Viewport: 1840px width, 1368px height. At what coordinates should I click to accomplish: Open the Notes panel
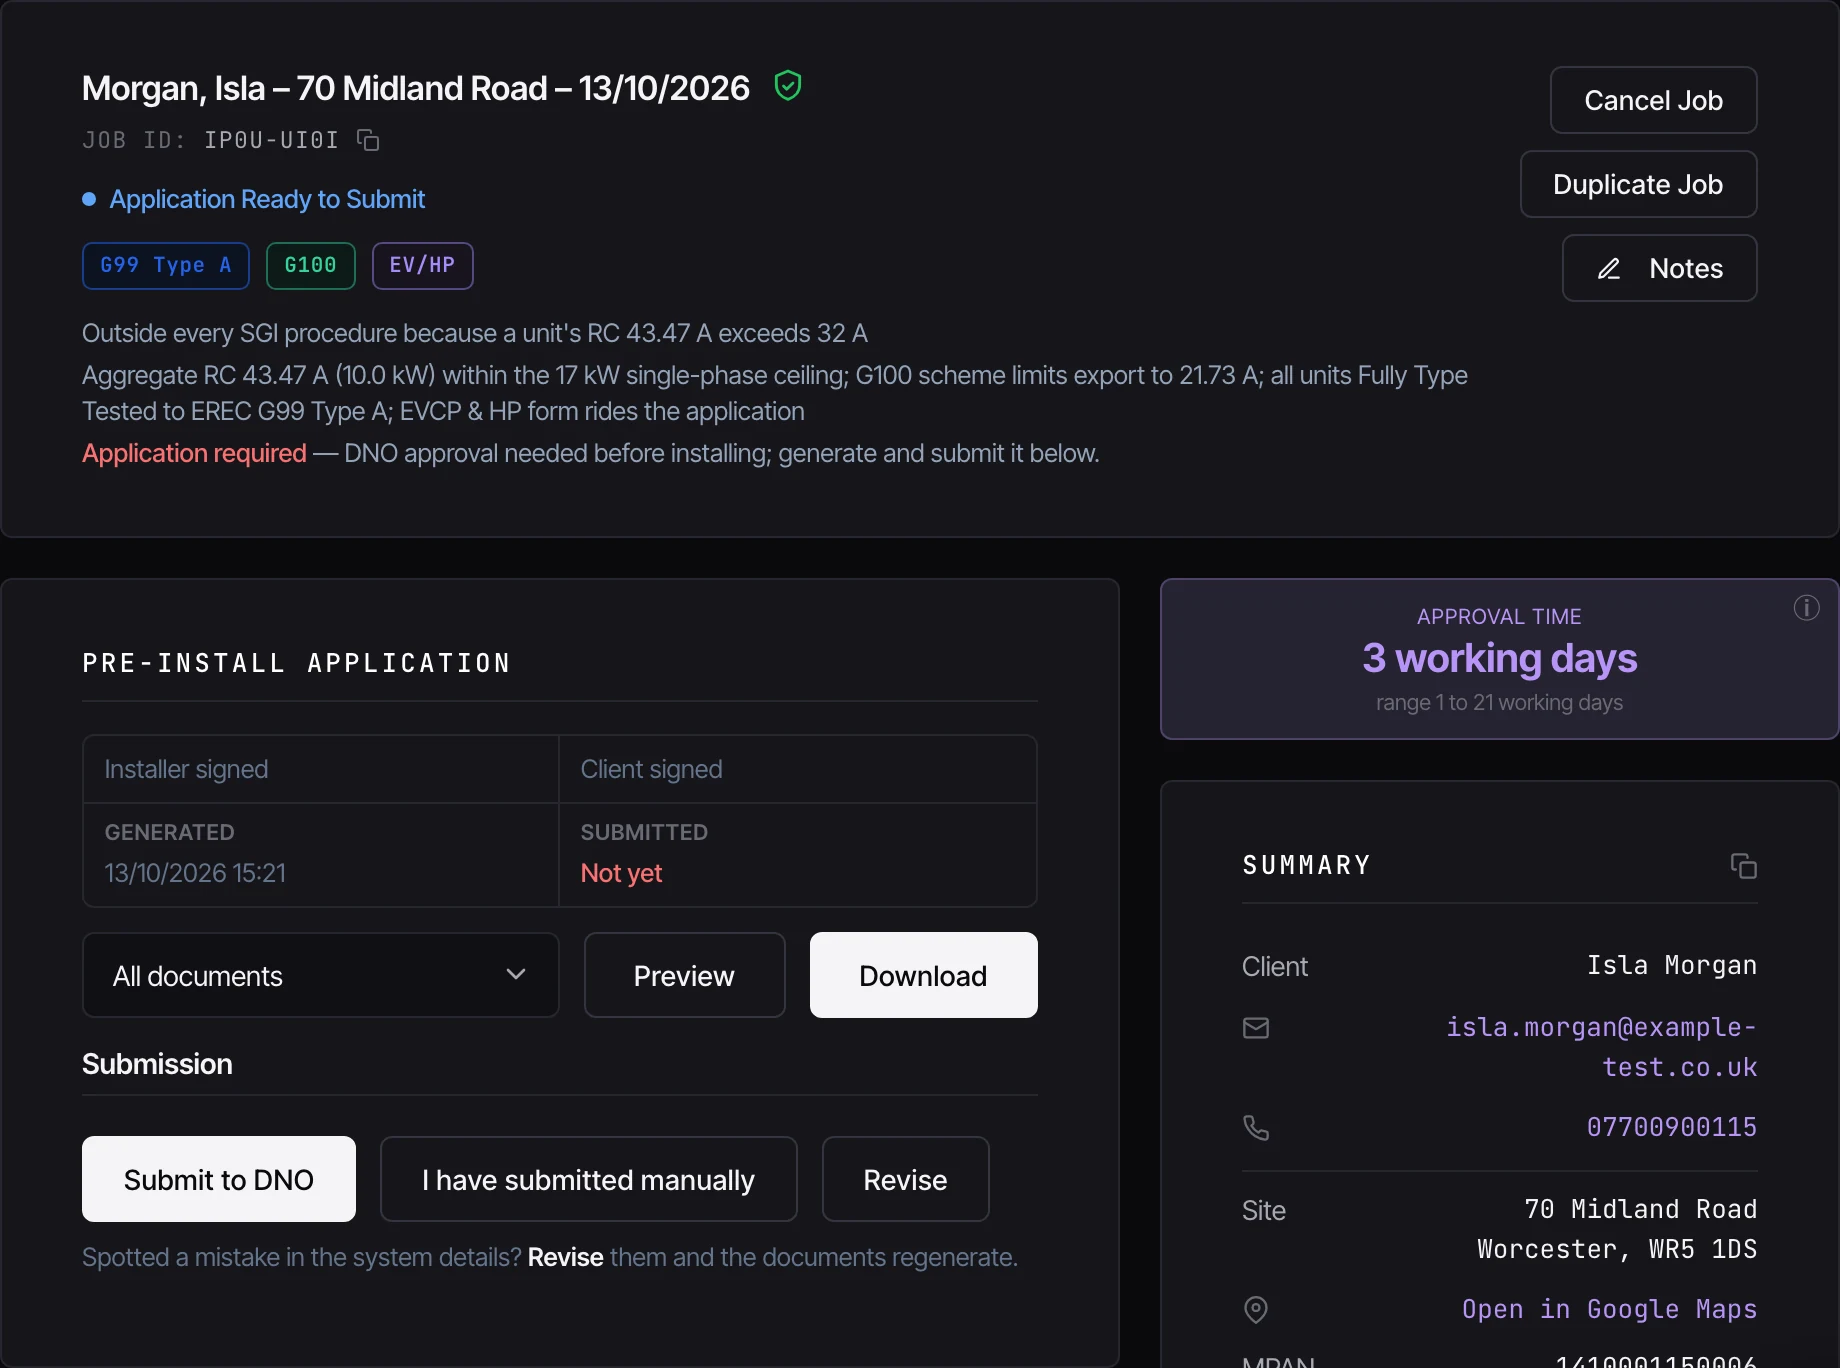1659,268
